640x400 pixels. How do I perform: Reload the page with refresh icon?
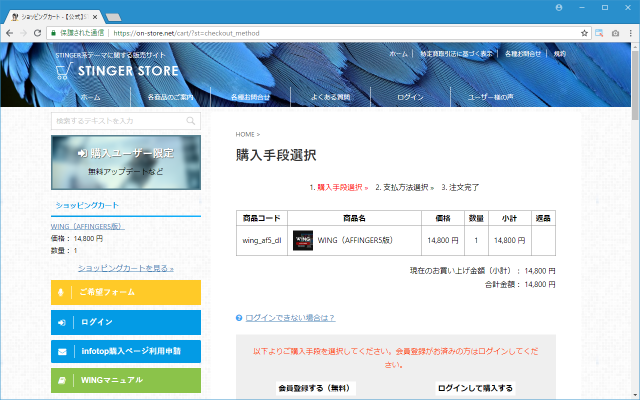(37, 33)
